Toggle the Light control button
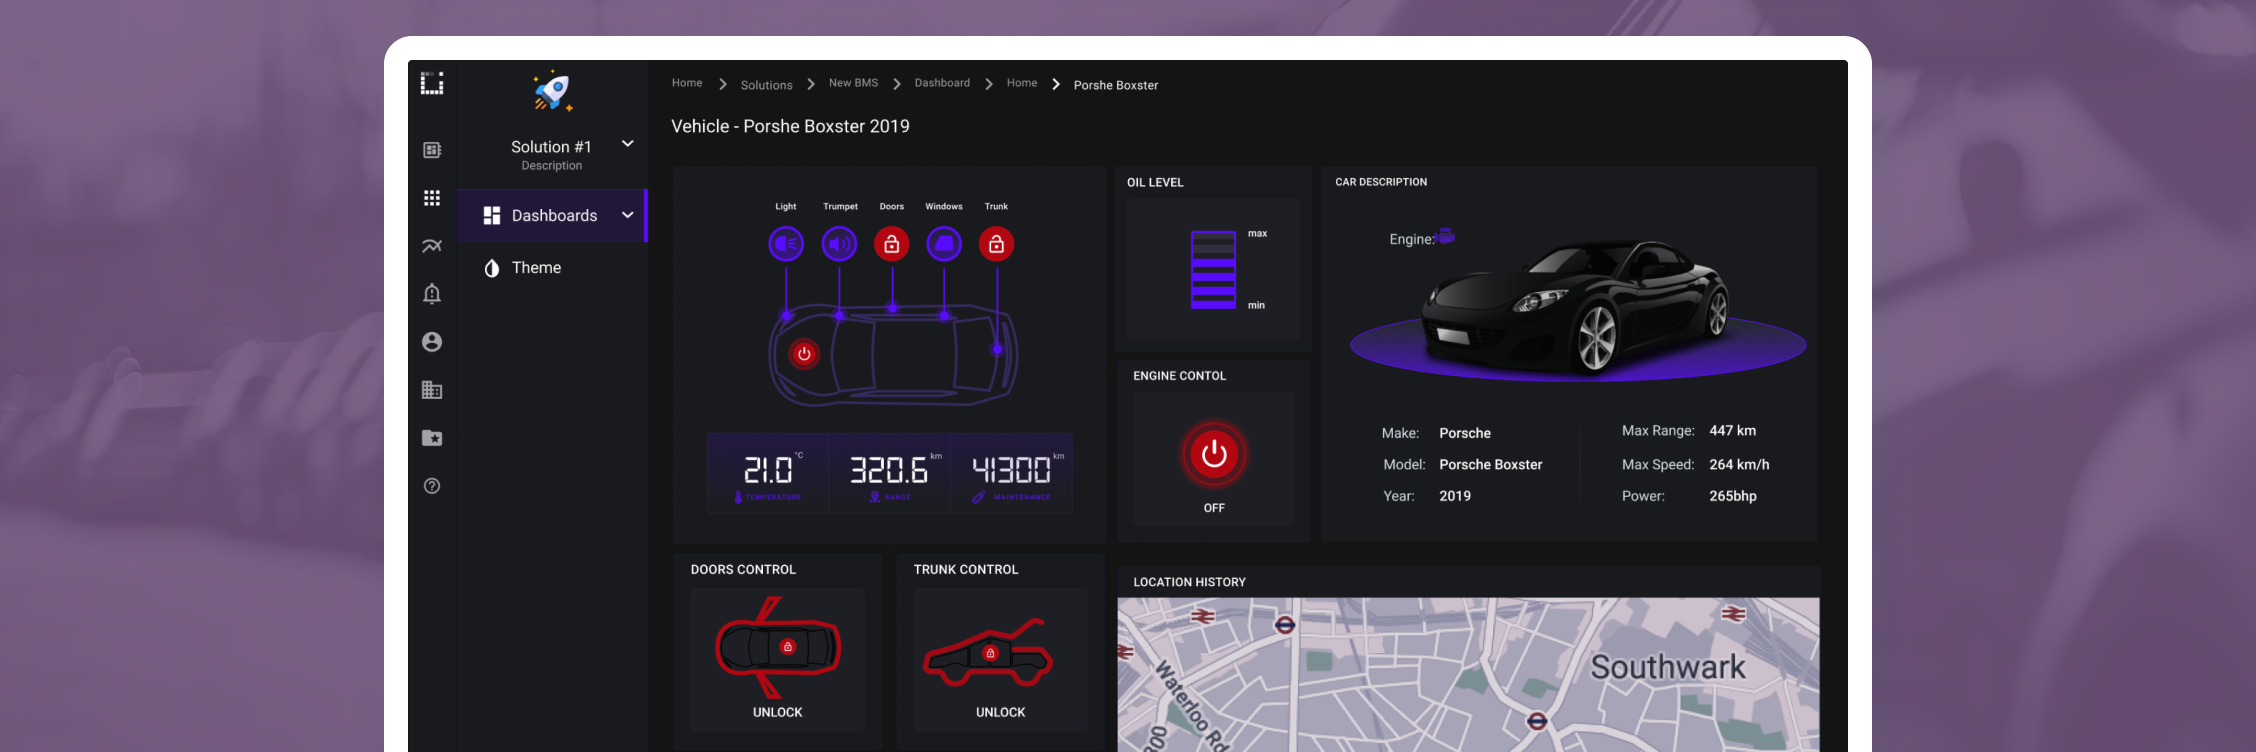Image resolution: width=2256 pixels, height=752 pixels. point(786,244)
